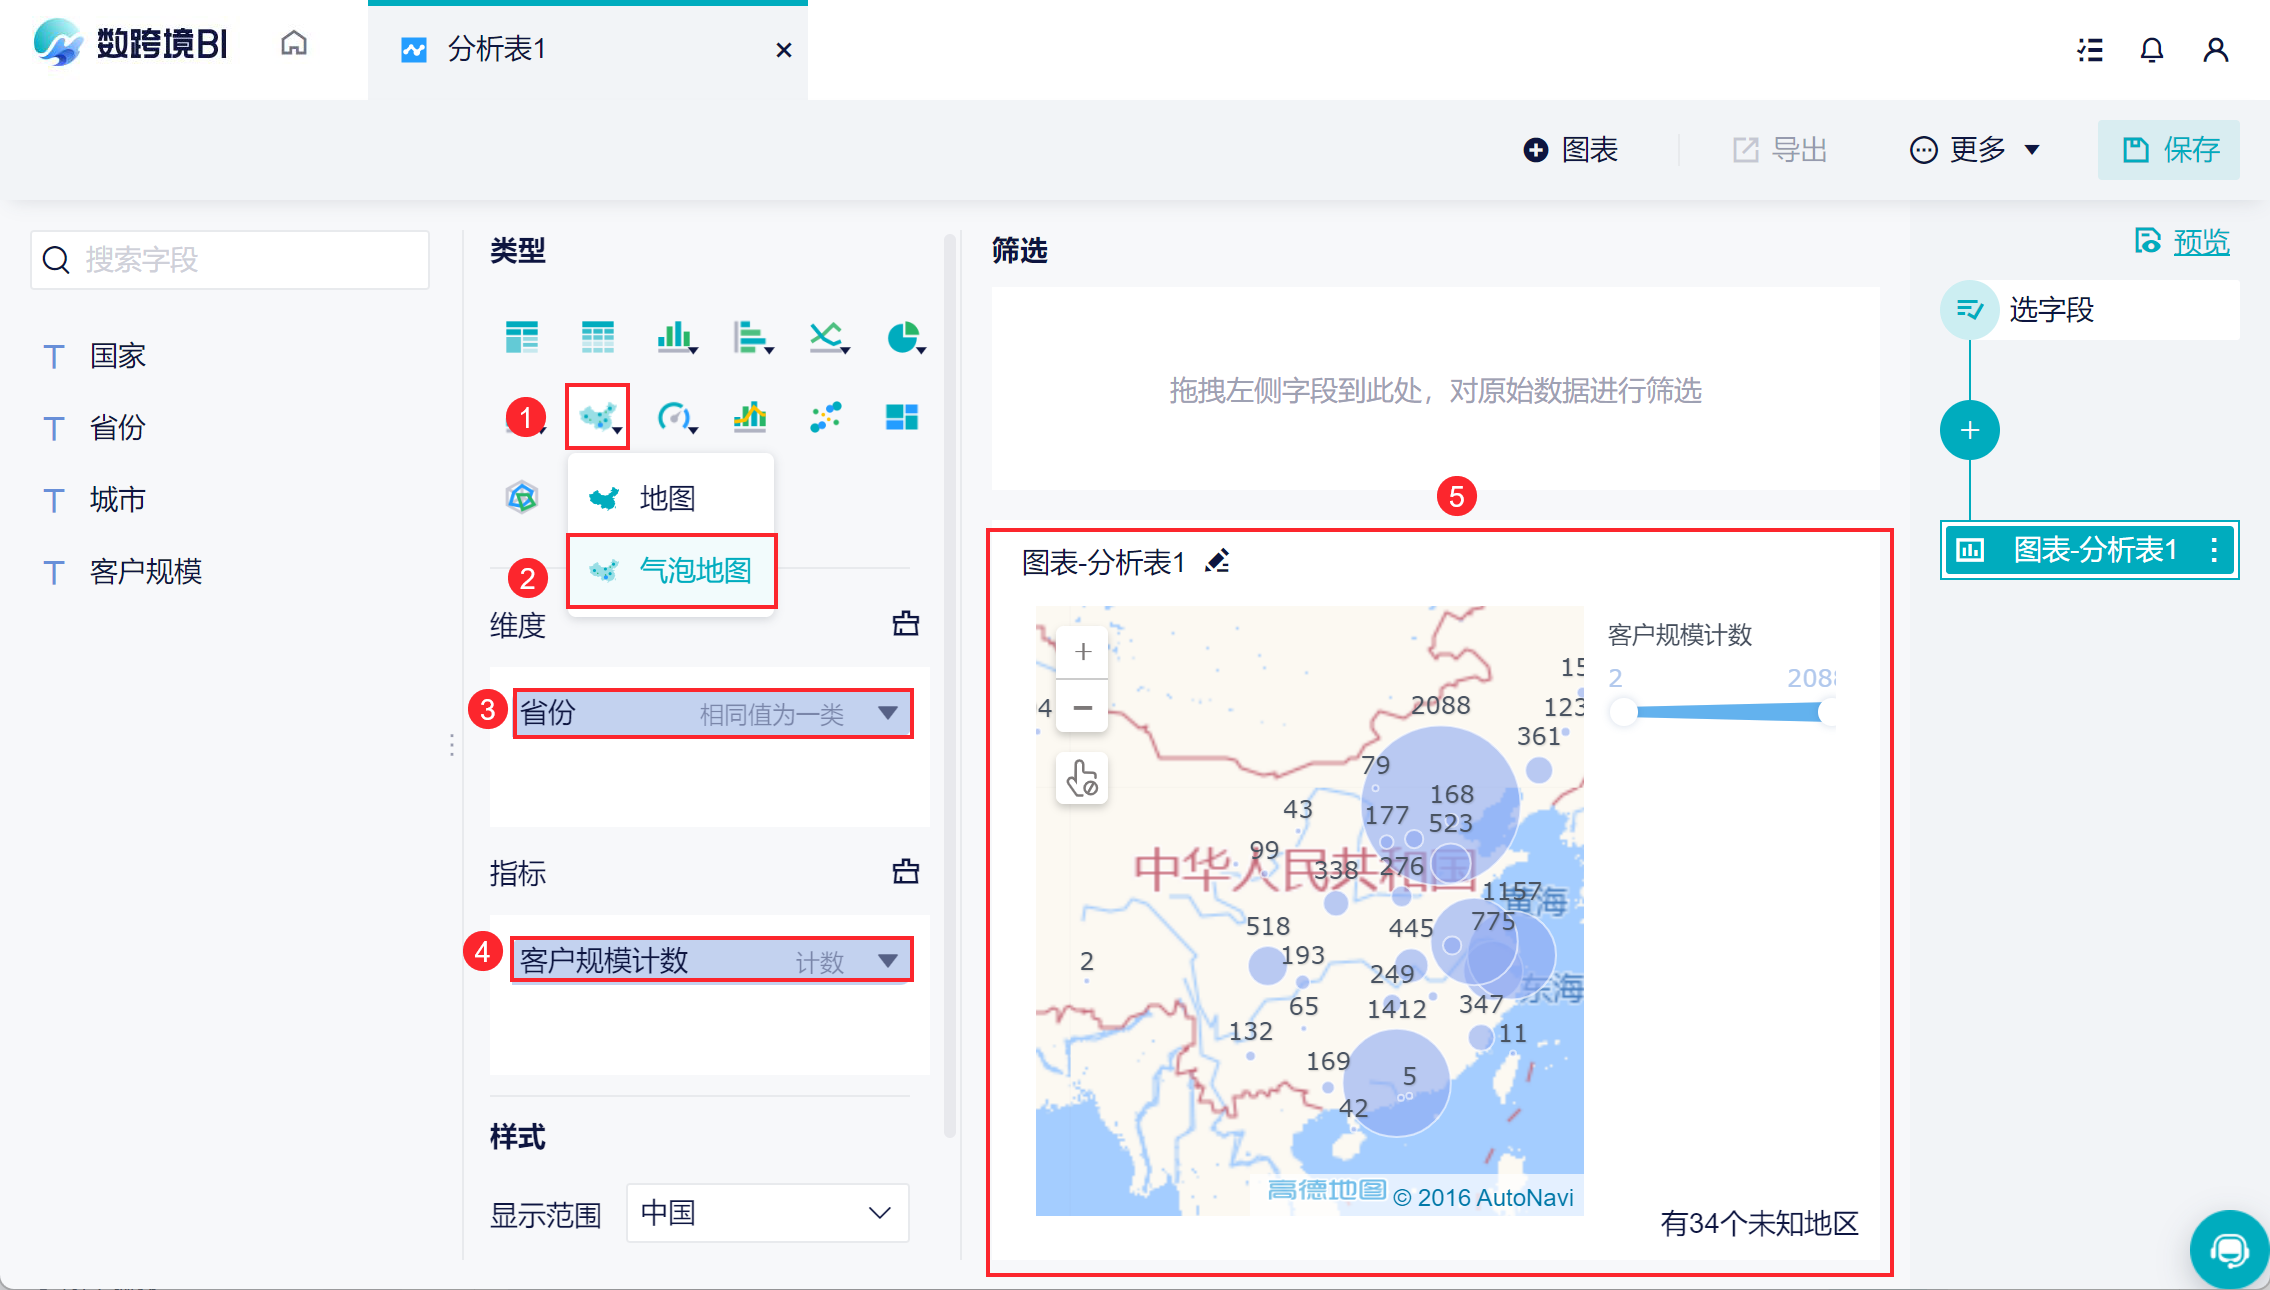Toggle the map hand gesture lock control

point(1082,779)
